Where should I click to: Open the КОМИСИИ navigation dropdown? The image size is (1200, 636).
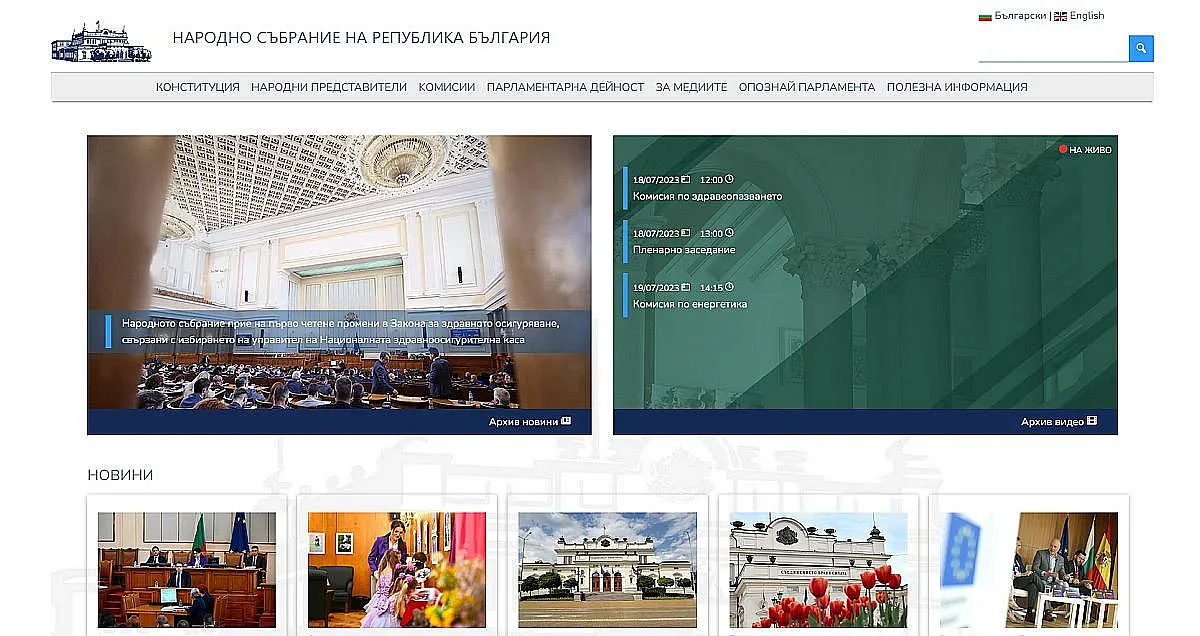point(445,87)
